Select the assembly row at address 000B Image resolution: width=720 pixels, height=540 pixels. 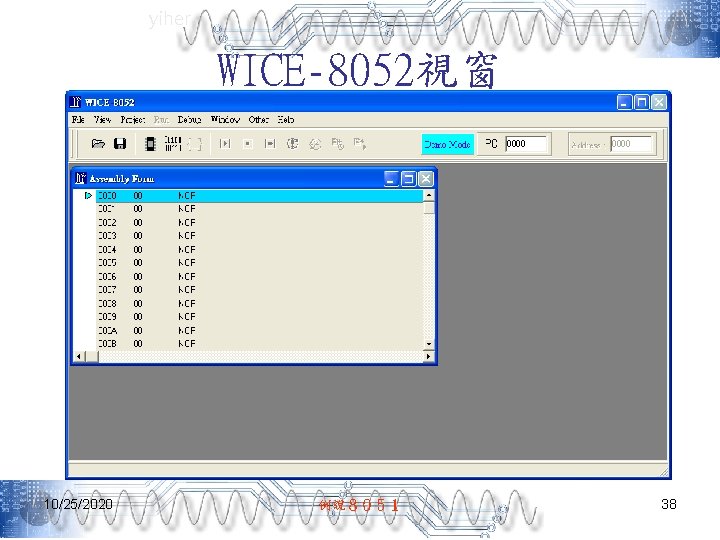pyautogui.click(x=259, y=343)
